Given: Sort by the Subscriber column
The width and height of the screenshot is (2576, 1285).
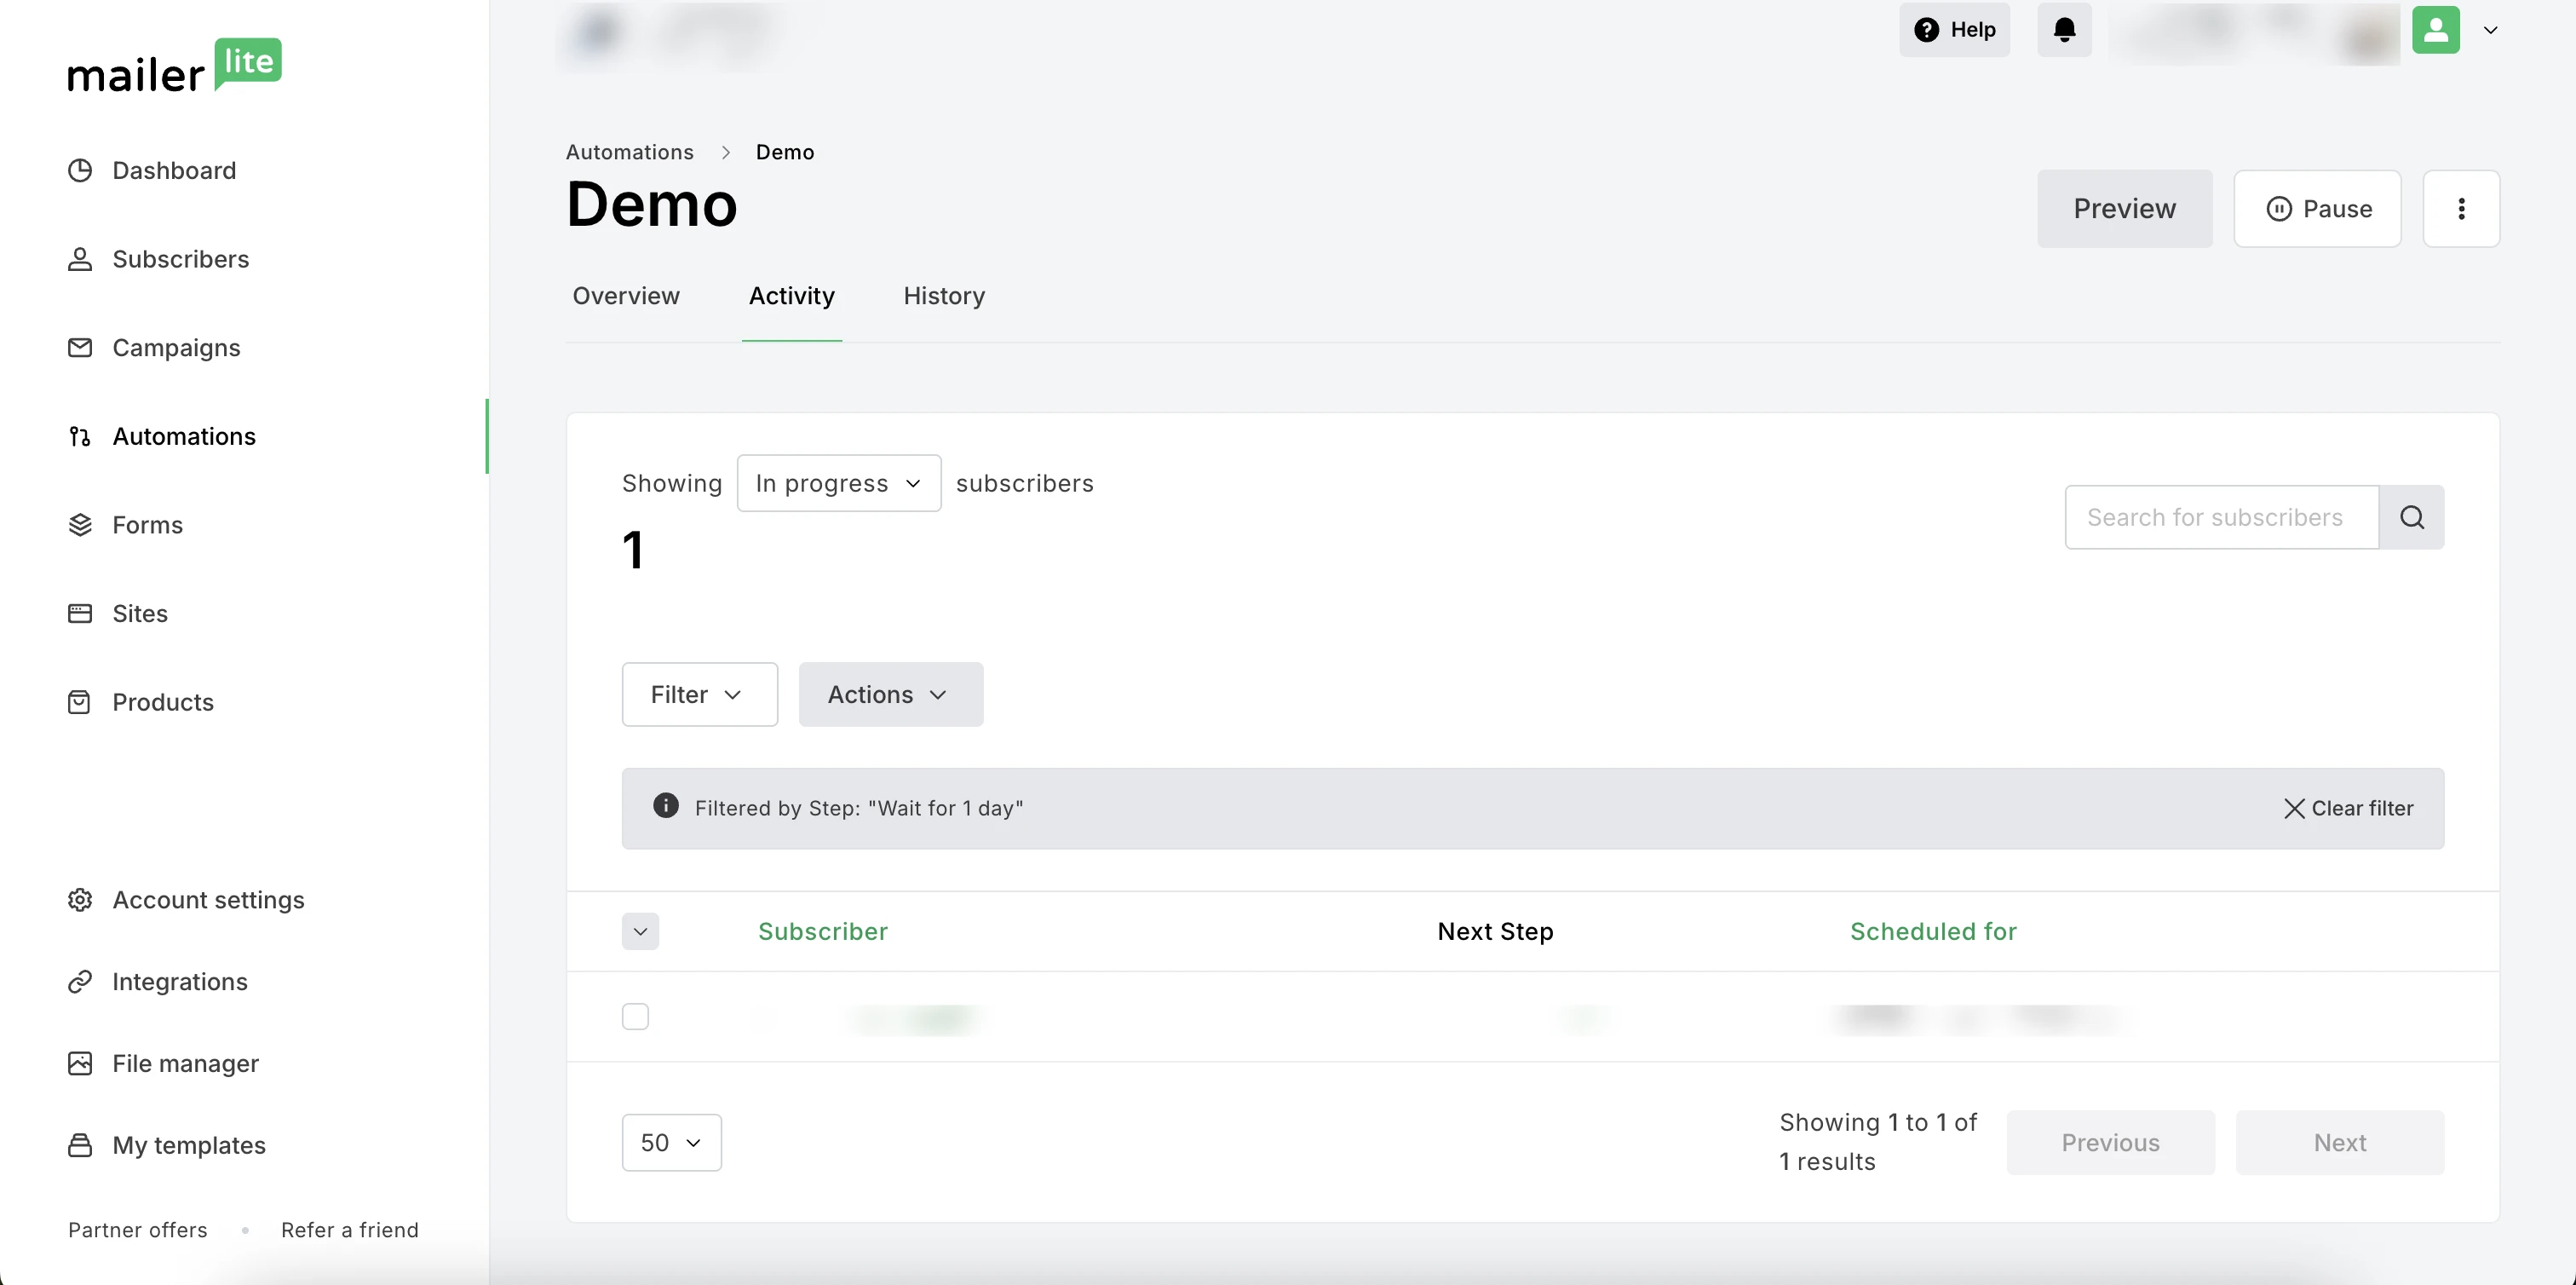Looking at the screenshot, I should 823,932.
